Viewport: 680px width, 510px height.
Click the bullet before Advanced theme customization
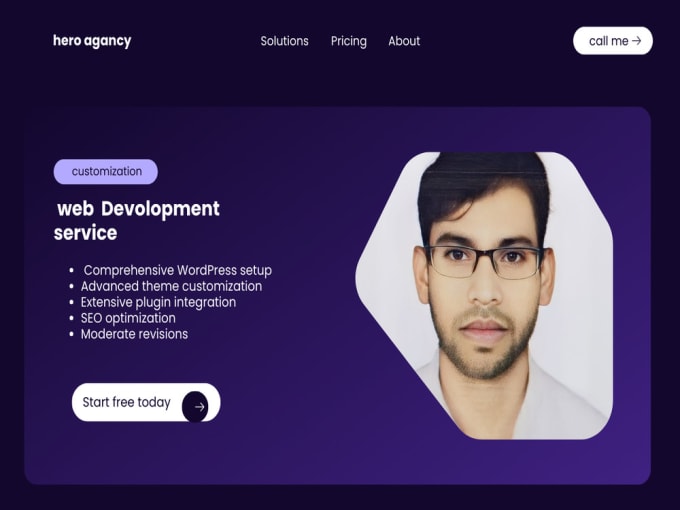pyautogui.click(x=72, y=287)
